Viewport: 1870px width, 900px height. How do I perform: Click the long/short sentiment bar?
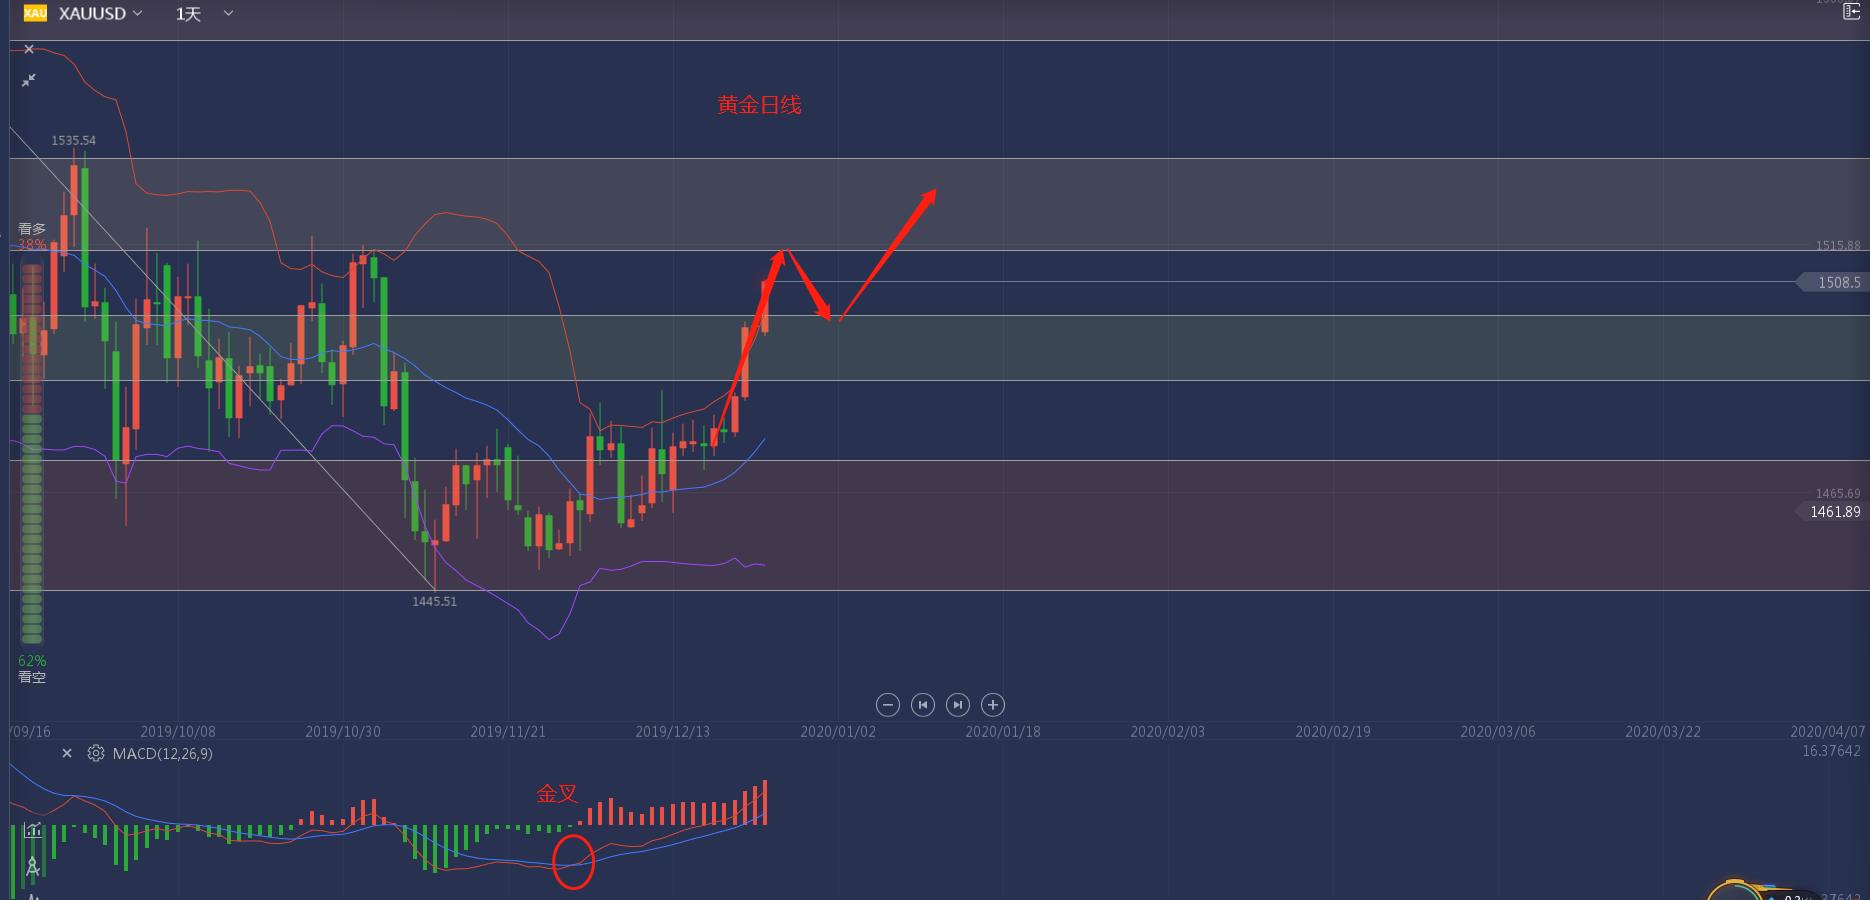[32, 453]
